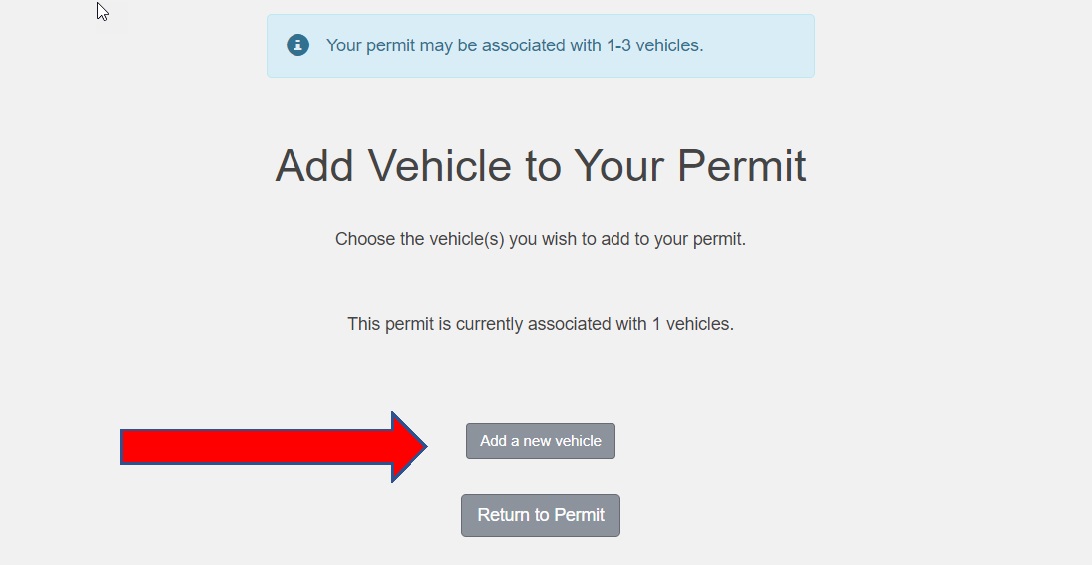Image resolution: width=1092 pixels, height=565 pixels.
Task: Go back with "Return to Permit"
Action: [x=540, y=515]
